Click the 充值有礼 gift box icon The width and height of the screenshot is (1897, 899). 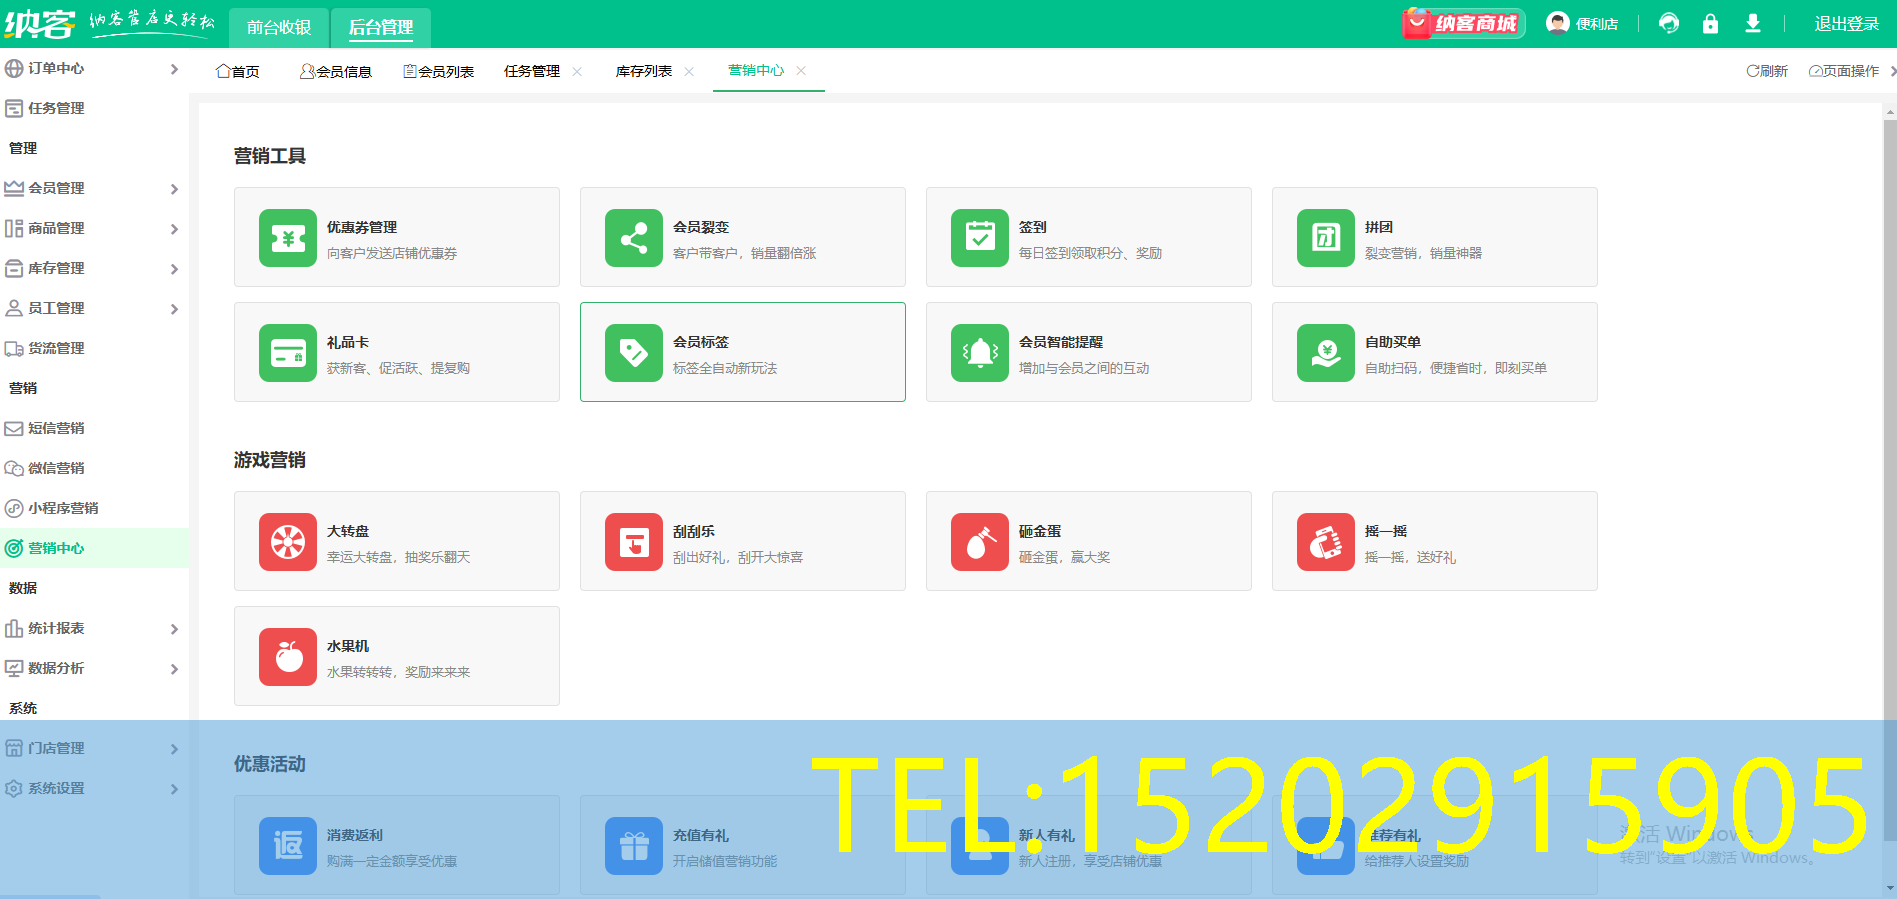coord(634,846)
